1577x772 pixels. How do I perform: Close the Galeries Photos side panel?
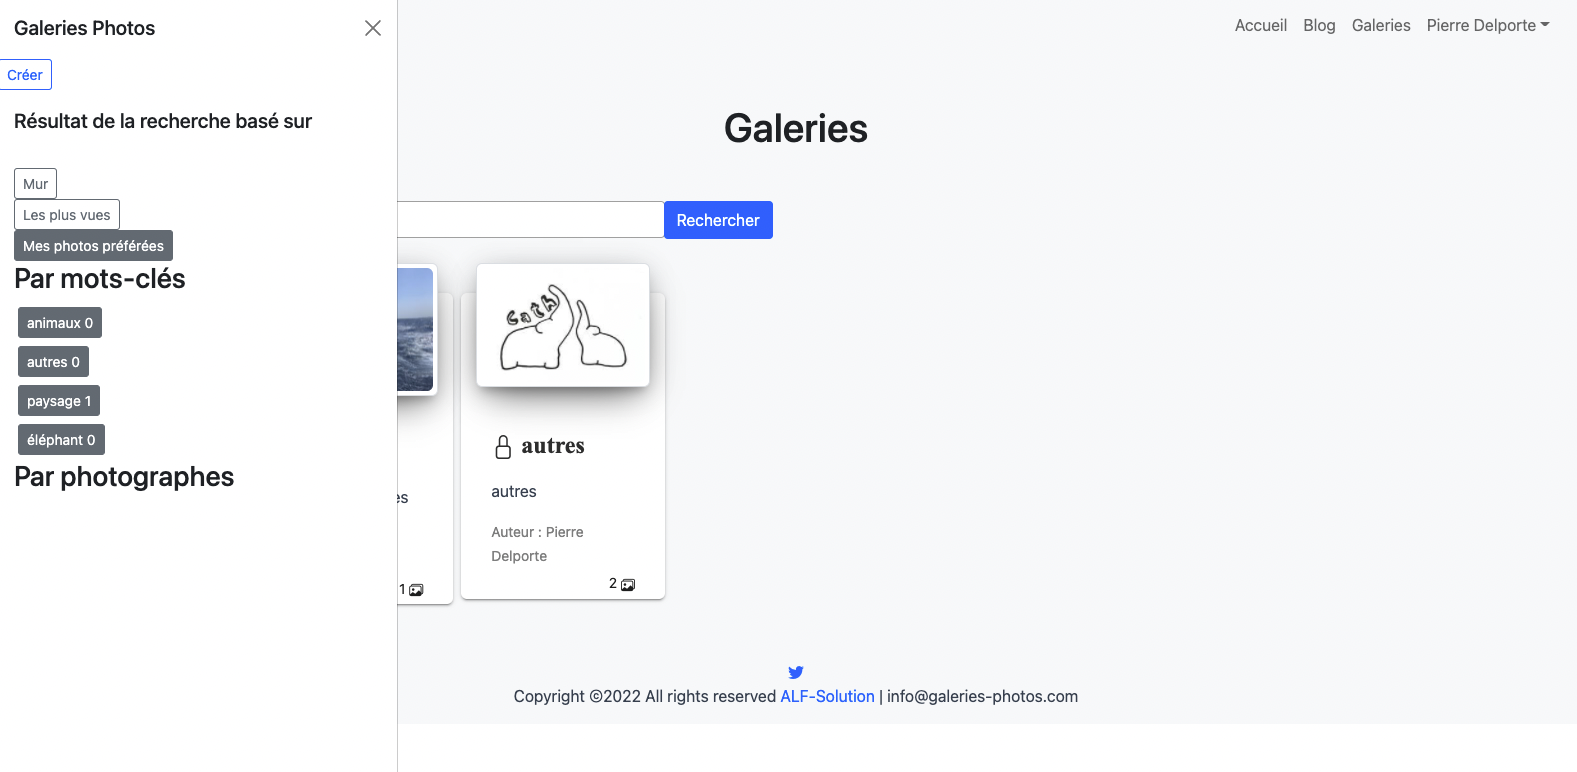(x=373, y=28)
